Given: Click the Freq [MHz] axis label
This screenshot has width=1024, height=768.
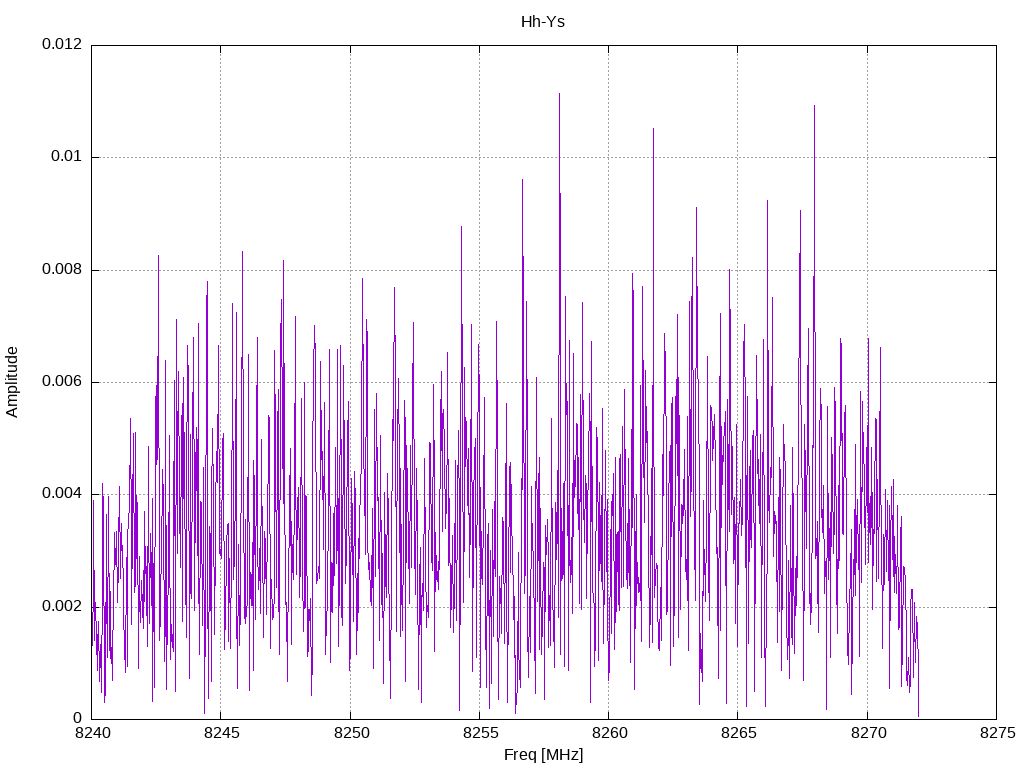Looking at the screenshot, I should pyautogui.click(x=543, y=754).
